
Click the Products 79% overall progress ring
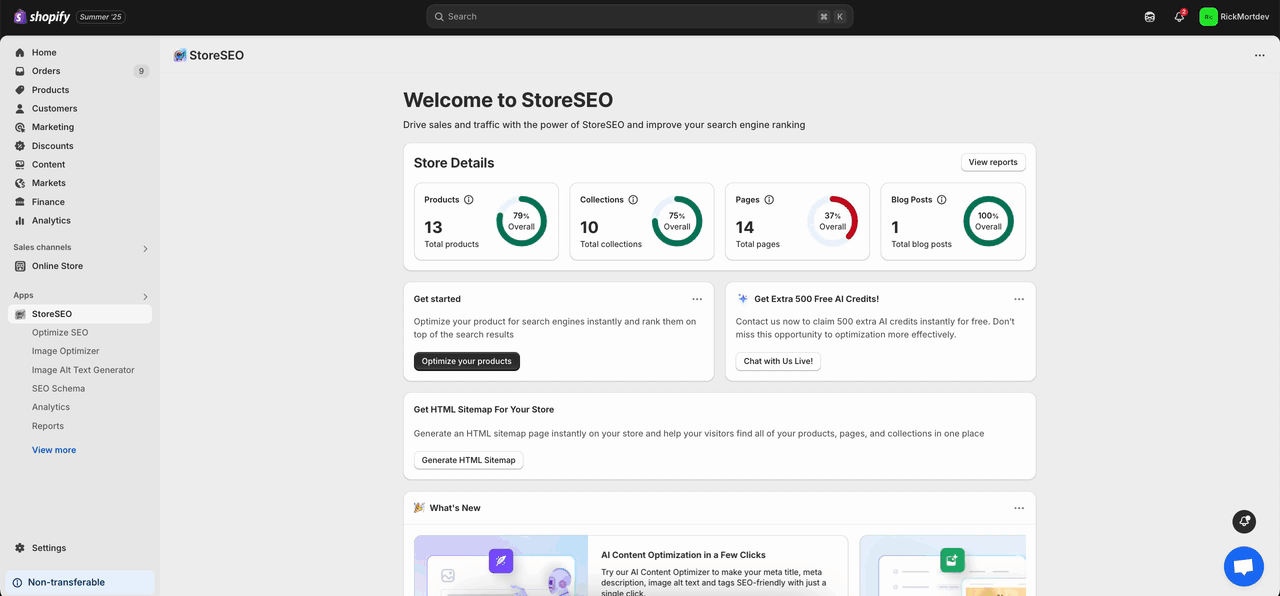click(x=521, y=221)
